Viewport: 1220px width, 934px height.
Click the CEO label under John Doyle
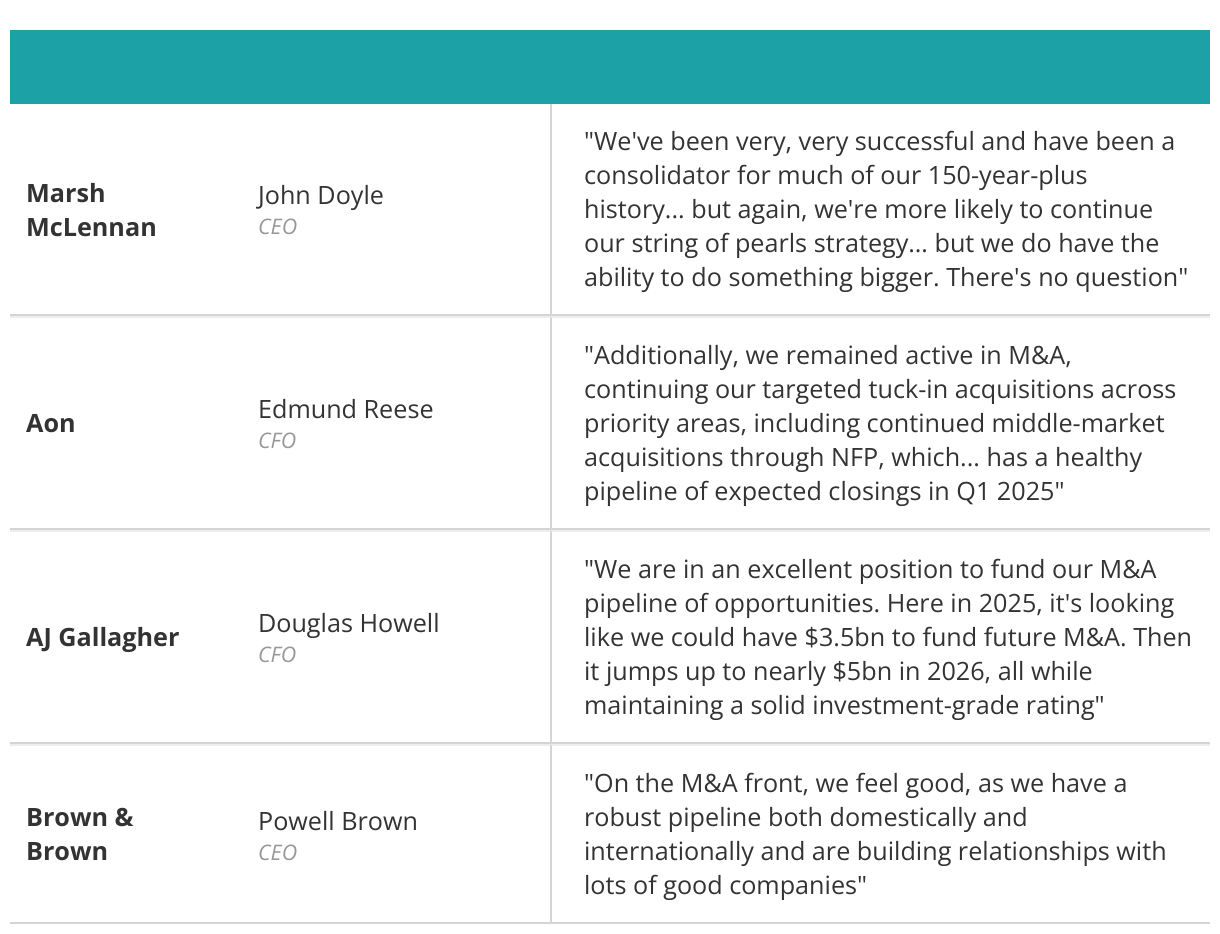pos(277,227)
